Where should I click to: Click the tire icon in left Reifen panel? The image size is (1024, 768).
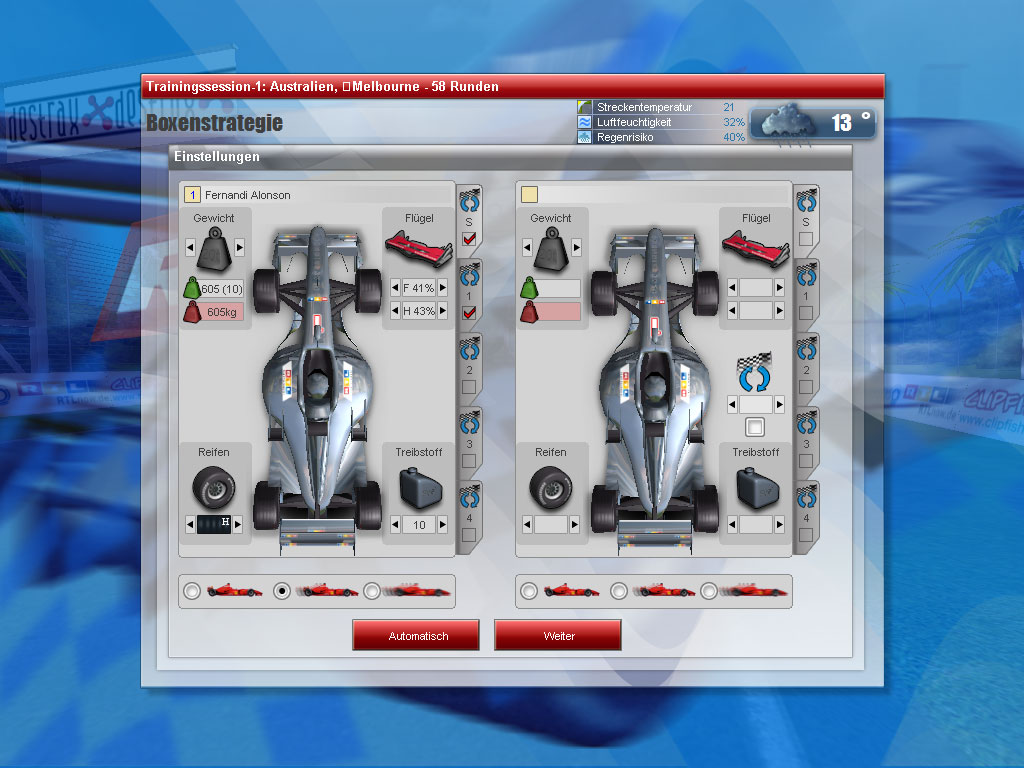click(214, 487)
